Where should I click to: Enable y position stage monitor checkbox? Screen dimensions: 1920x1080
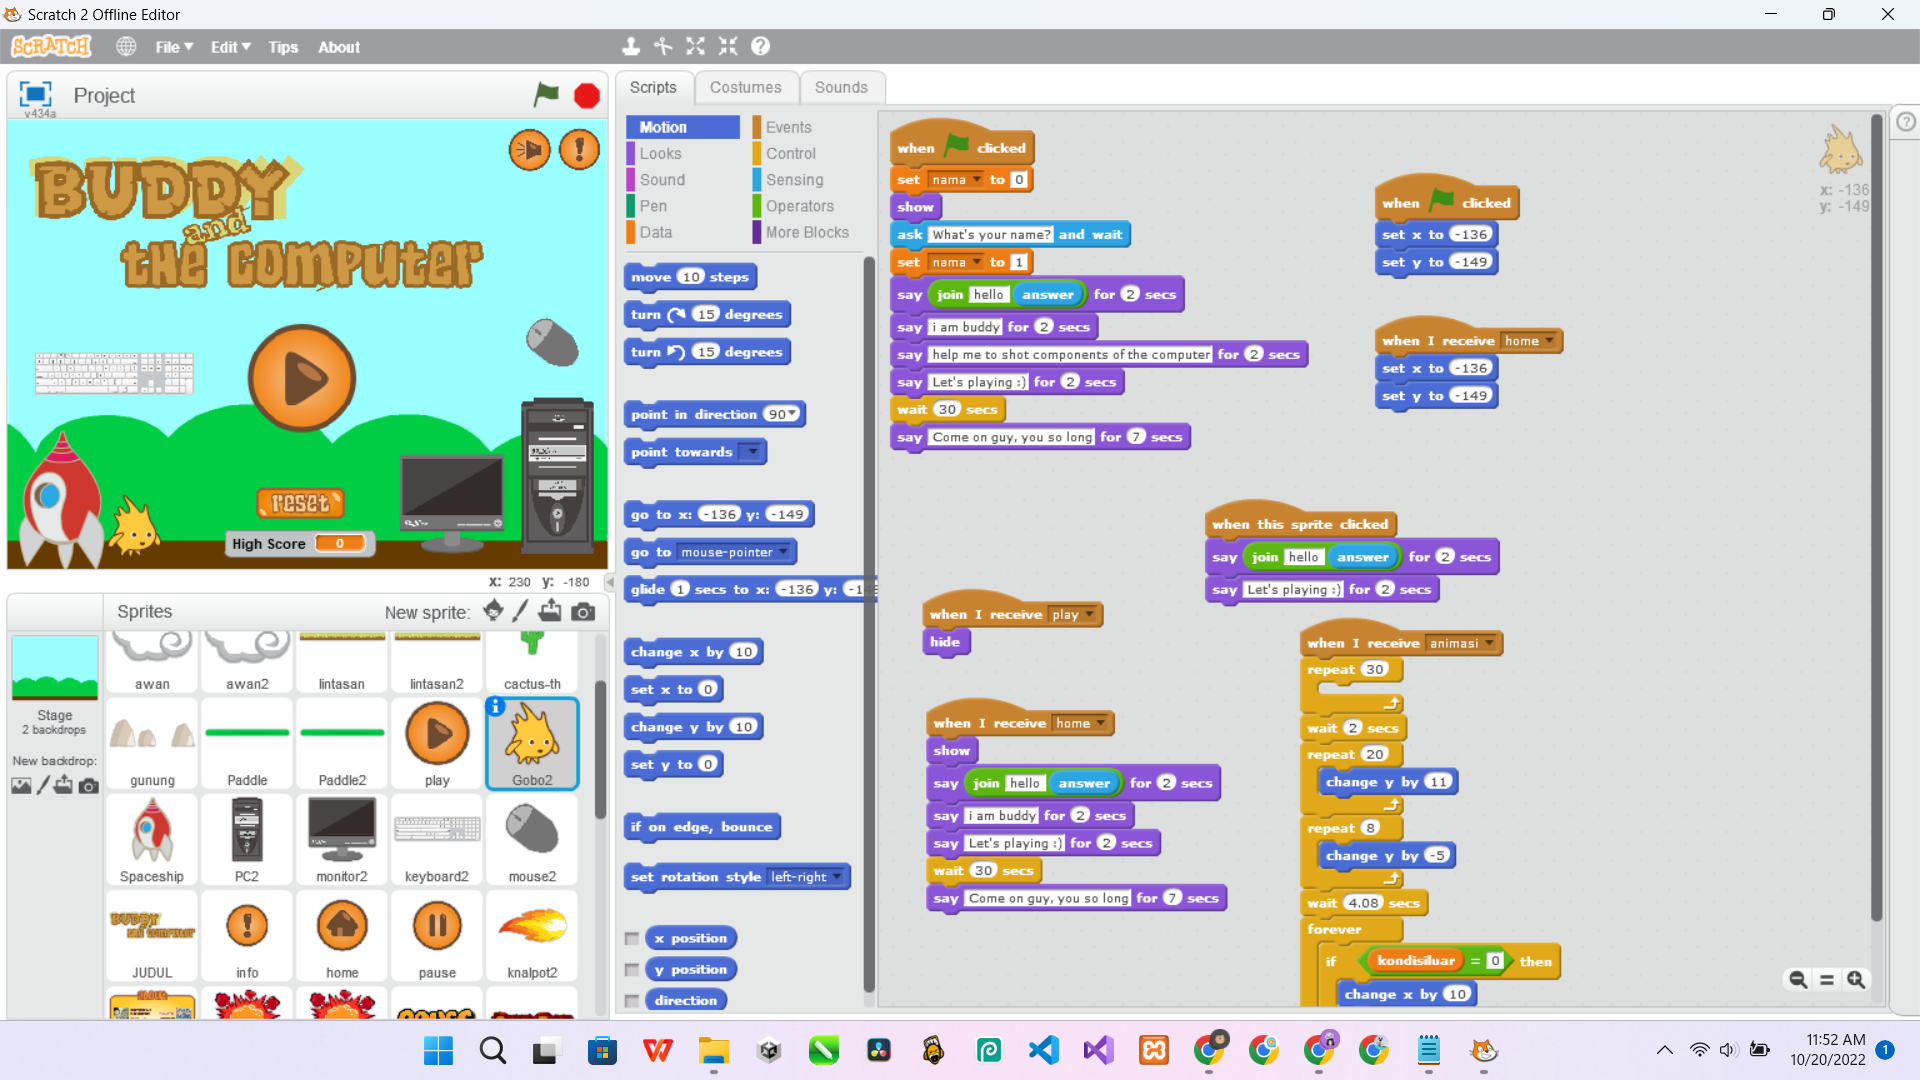(x=632, y=970)
